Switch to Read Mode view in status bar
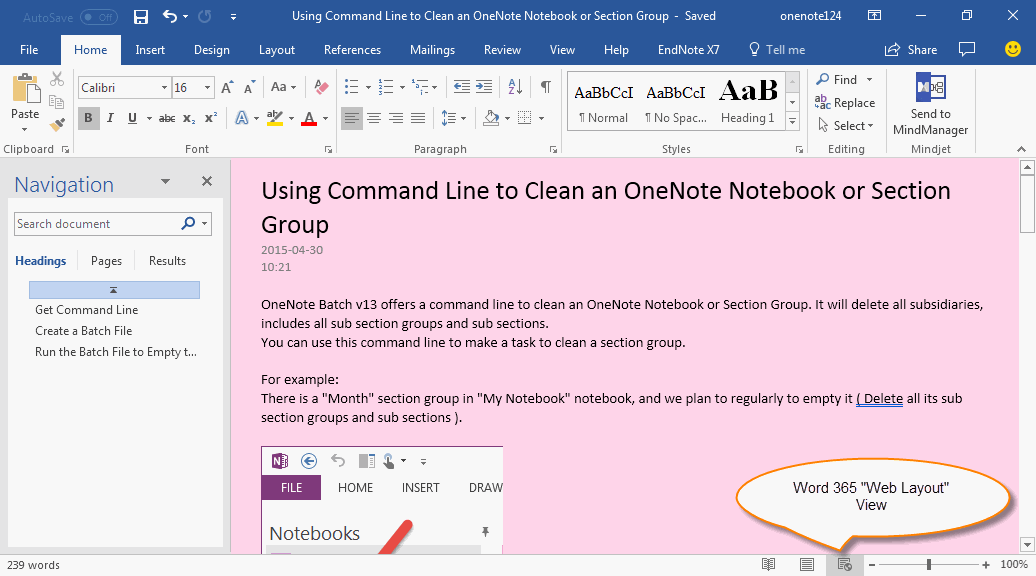Image resolution: width=1036 pixels, height=576 pixels. tap(768, 565)
